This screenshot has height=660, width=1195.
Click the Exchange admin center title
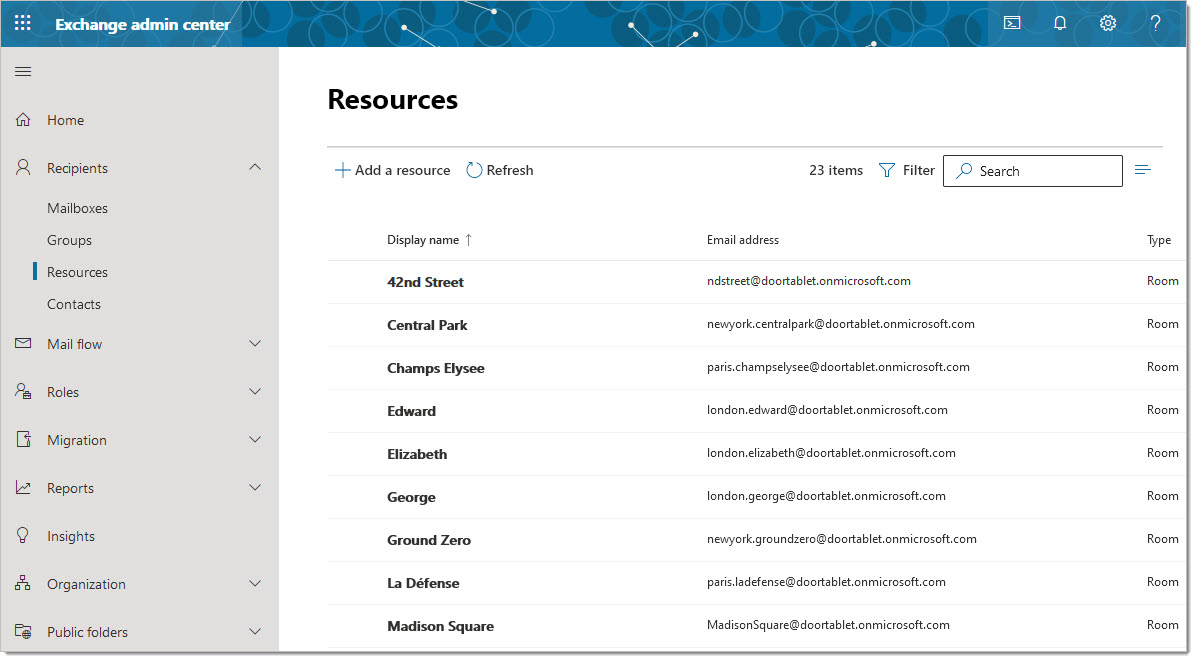(143, 24)
